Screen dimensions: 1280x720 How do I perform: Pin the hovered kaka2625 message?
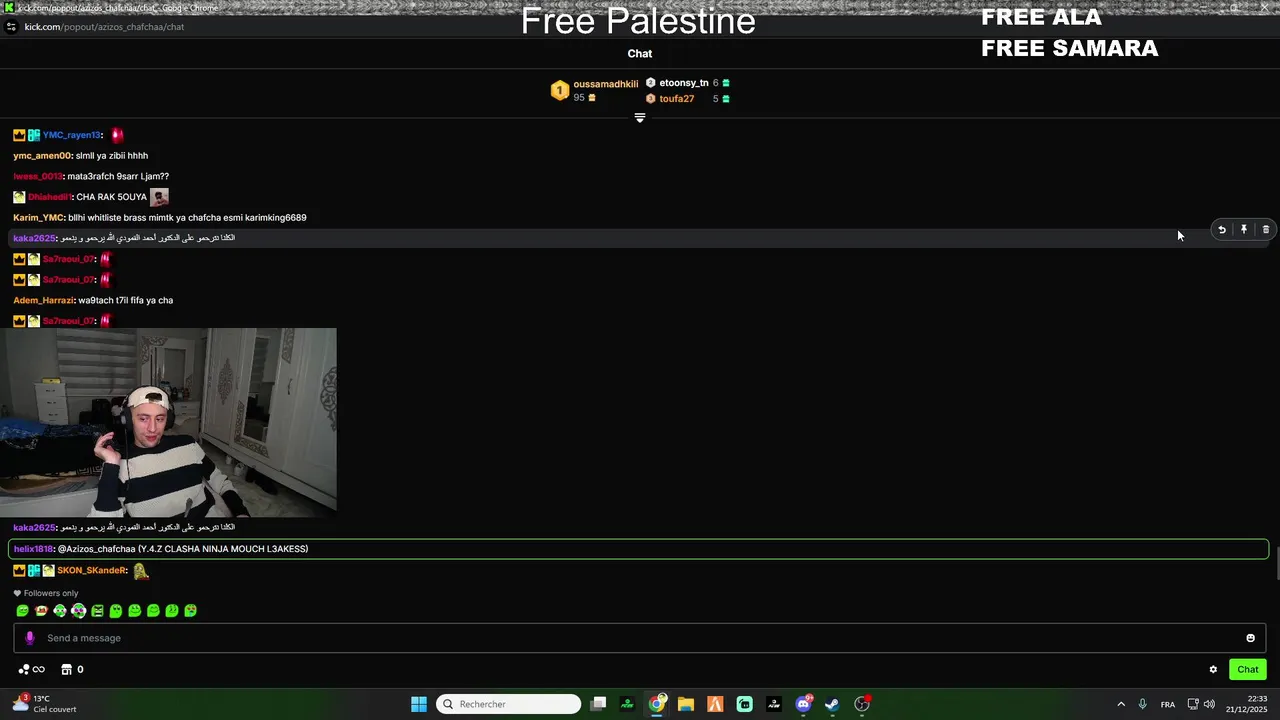[1244, 230]
